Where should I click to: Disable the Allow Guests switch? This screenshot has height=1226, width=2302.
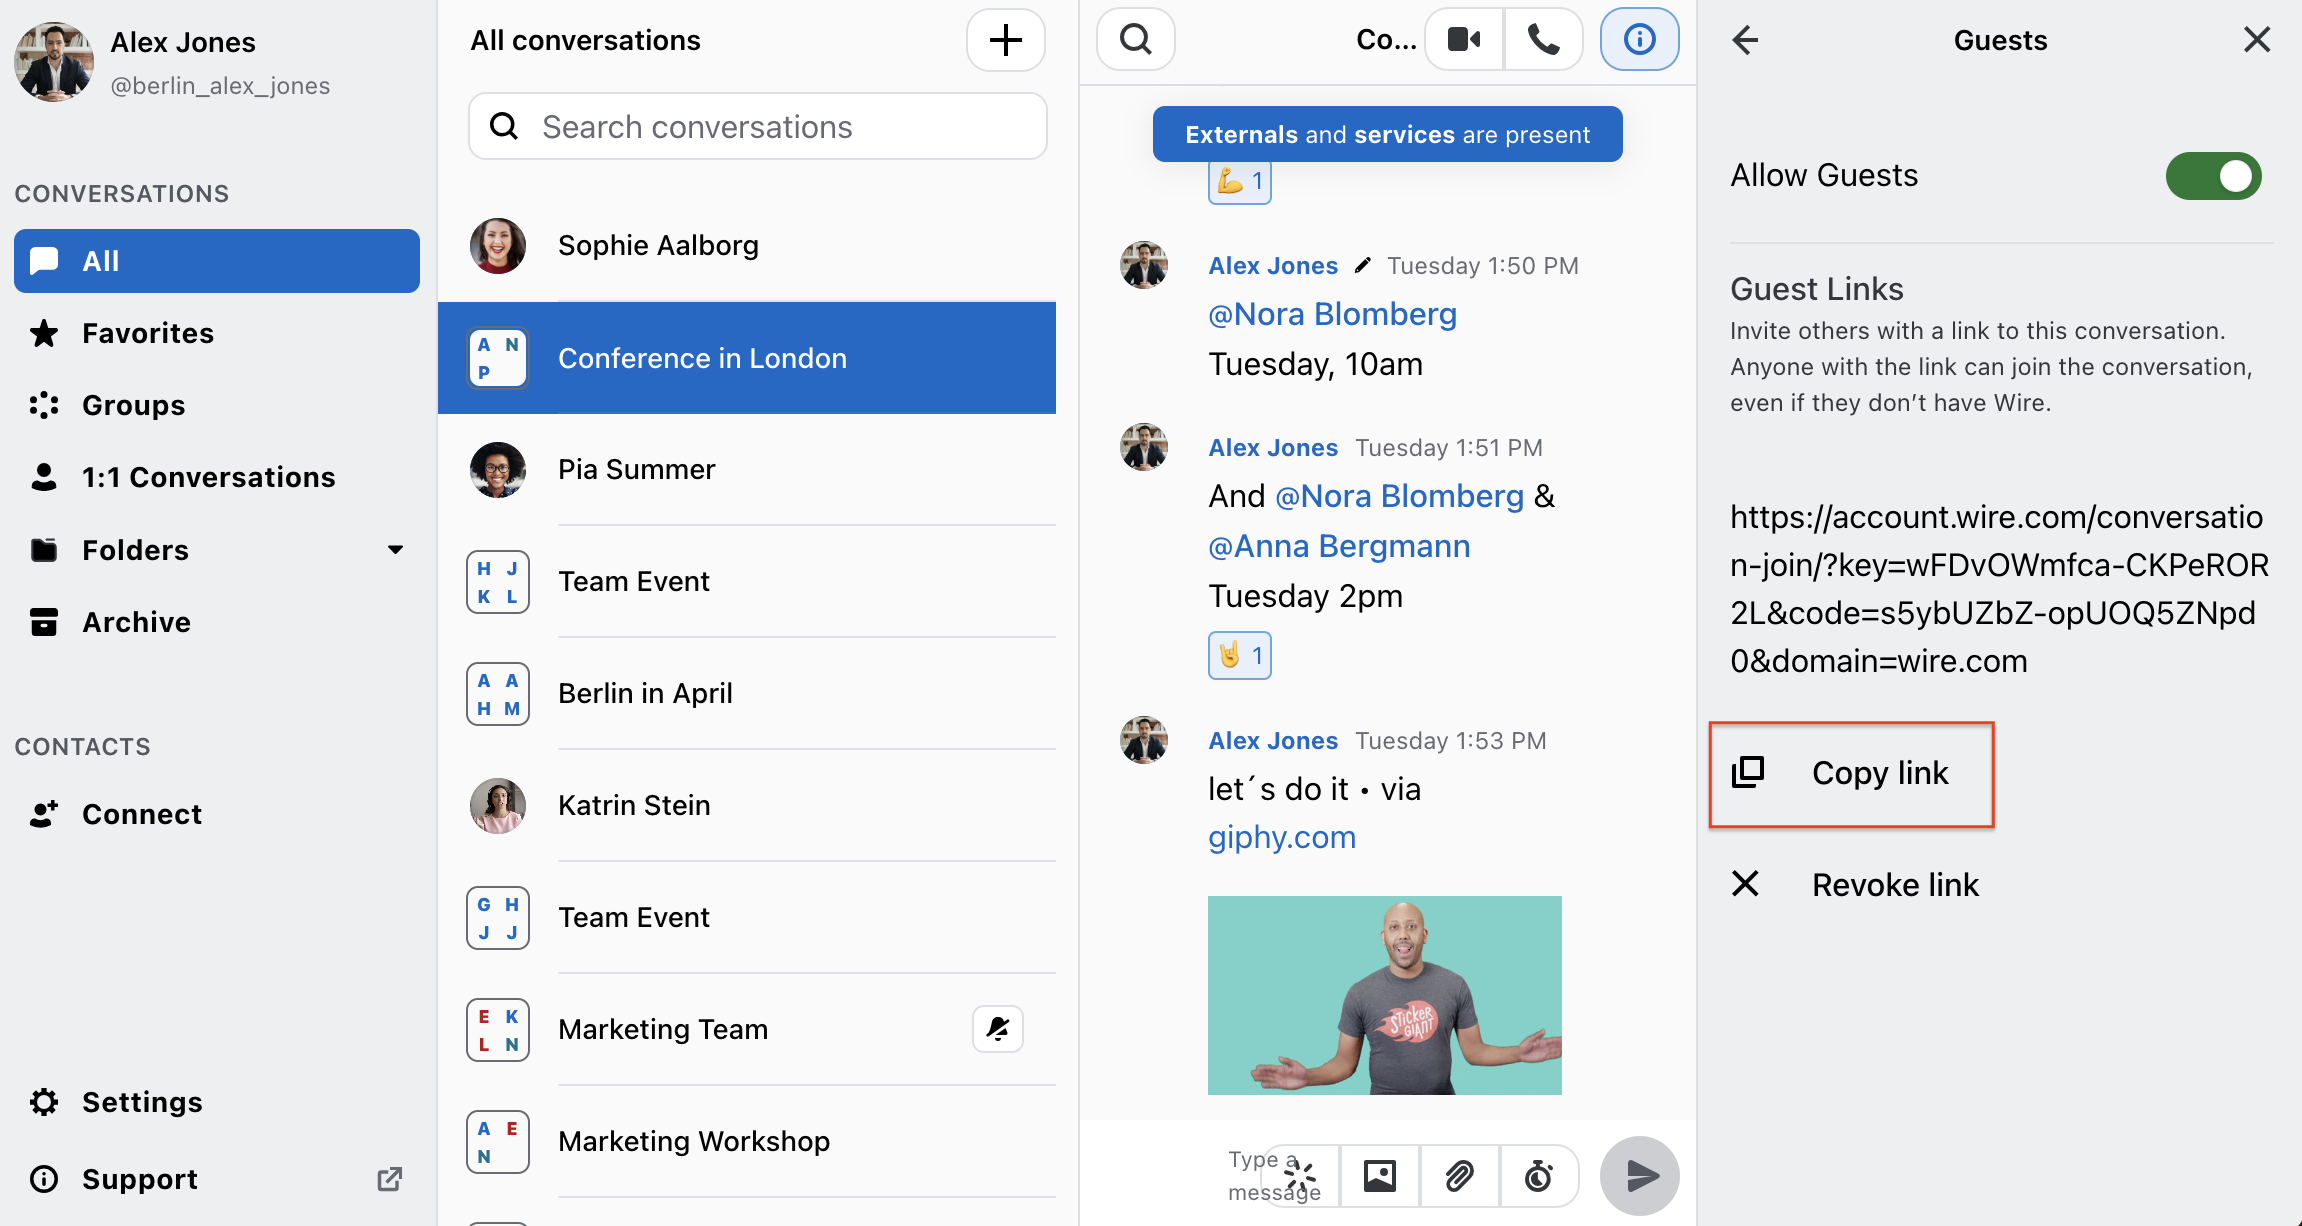(2213, 176)
